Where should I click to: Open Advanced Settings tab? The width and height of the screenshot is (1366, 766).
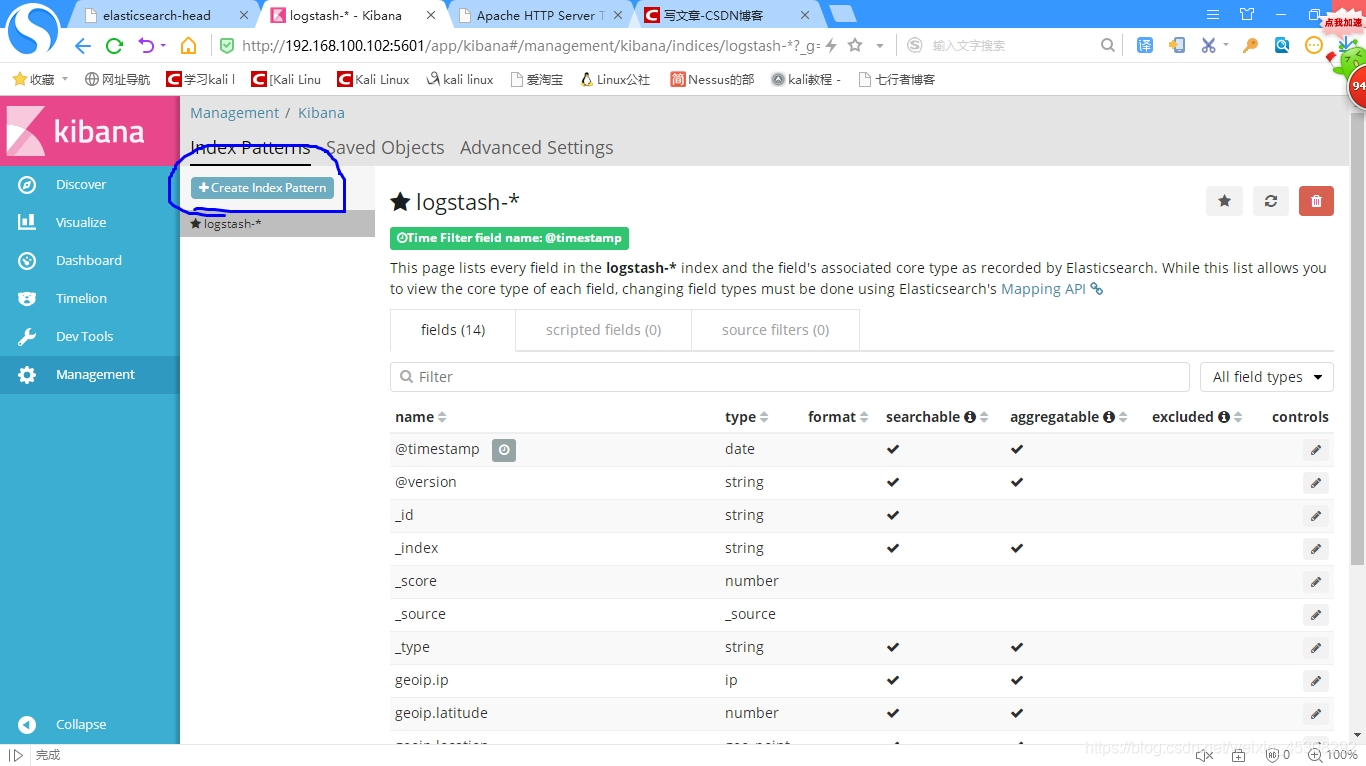pos(537,148)
